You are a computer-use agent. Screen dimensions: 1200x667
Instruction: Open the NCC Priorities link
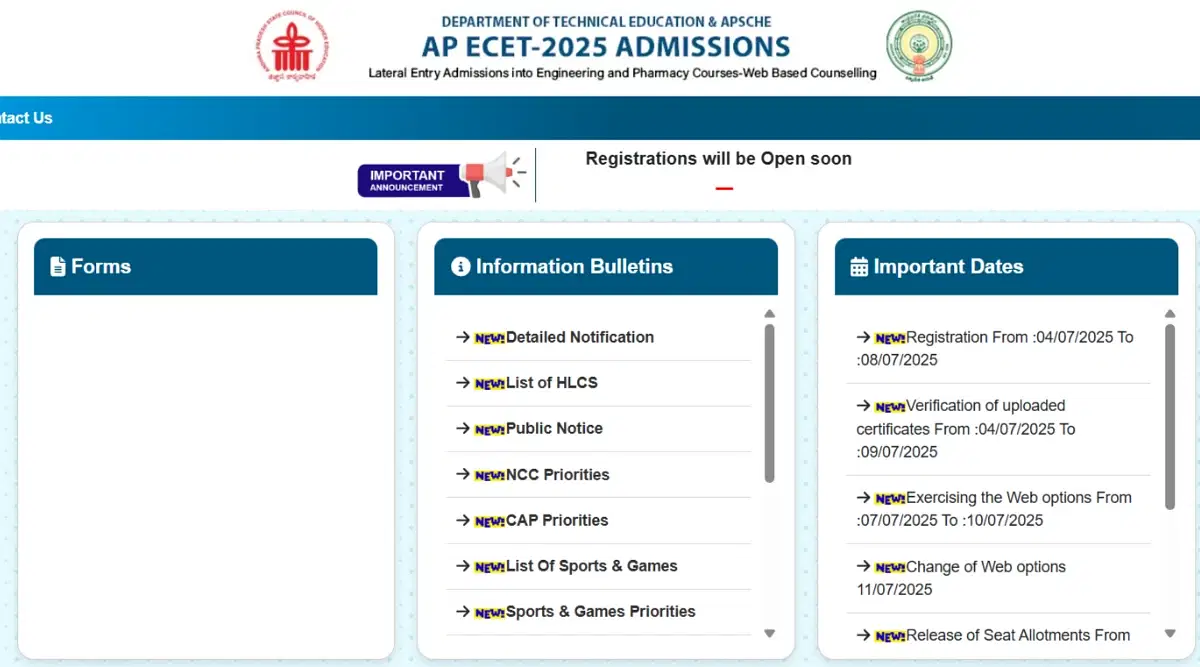[x=558, y=474]
